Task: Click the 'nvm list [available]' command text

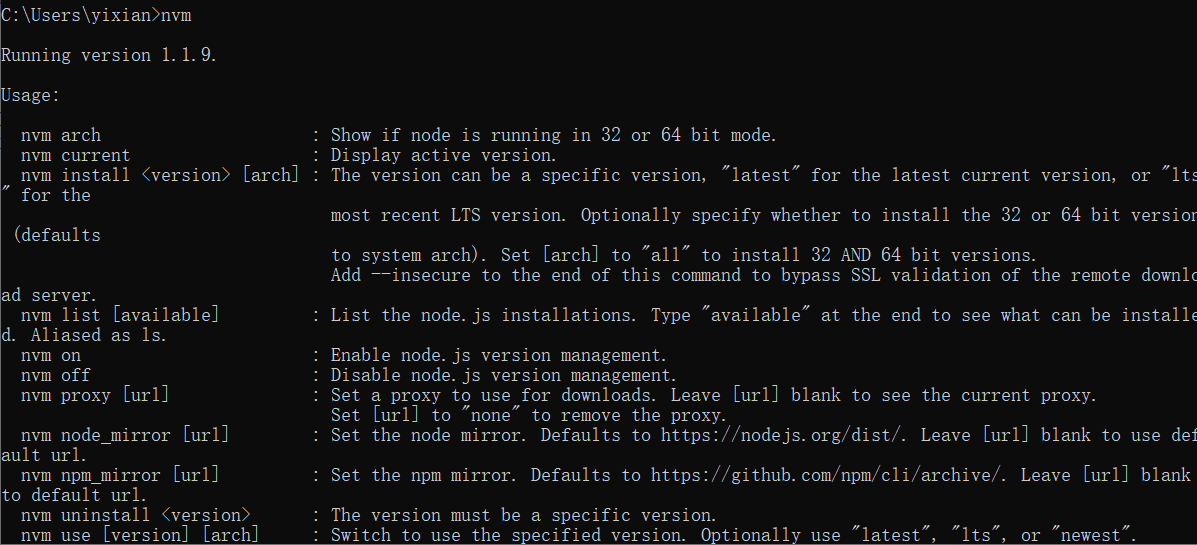Action: click(119, 315)
